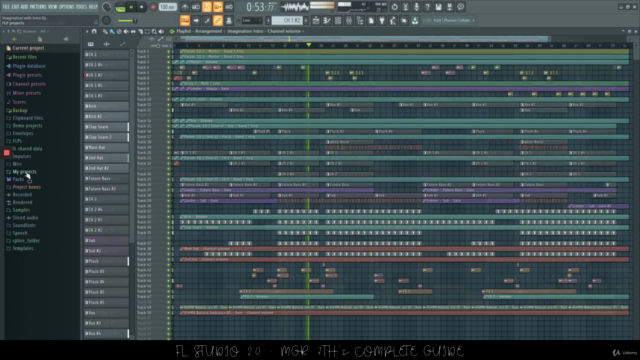The width and height of the screenshot is (640, 360).
Task: Select the Select tool in the playlist toolbar
Action: tap(147, 31)
